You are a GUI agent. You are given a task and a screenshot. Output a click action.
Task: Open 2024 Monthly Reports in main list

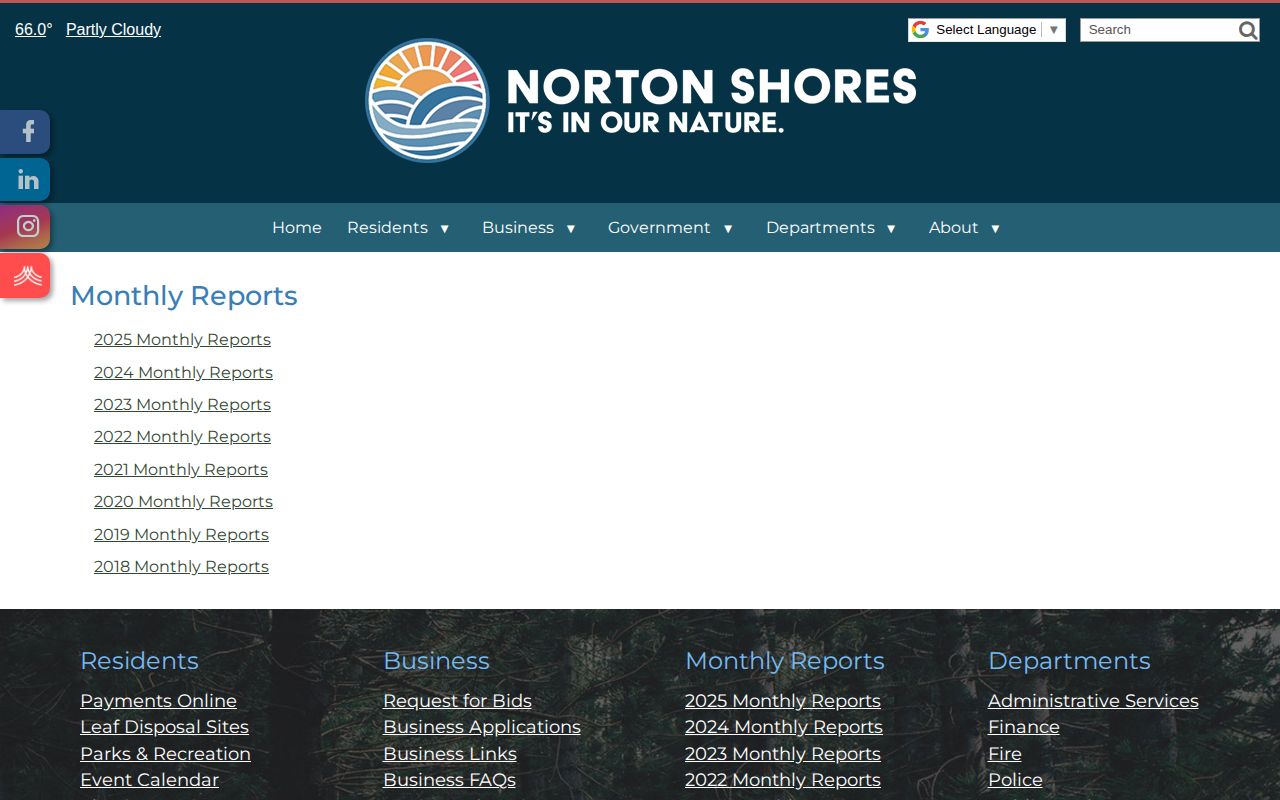[183, 372]
